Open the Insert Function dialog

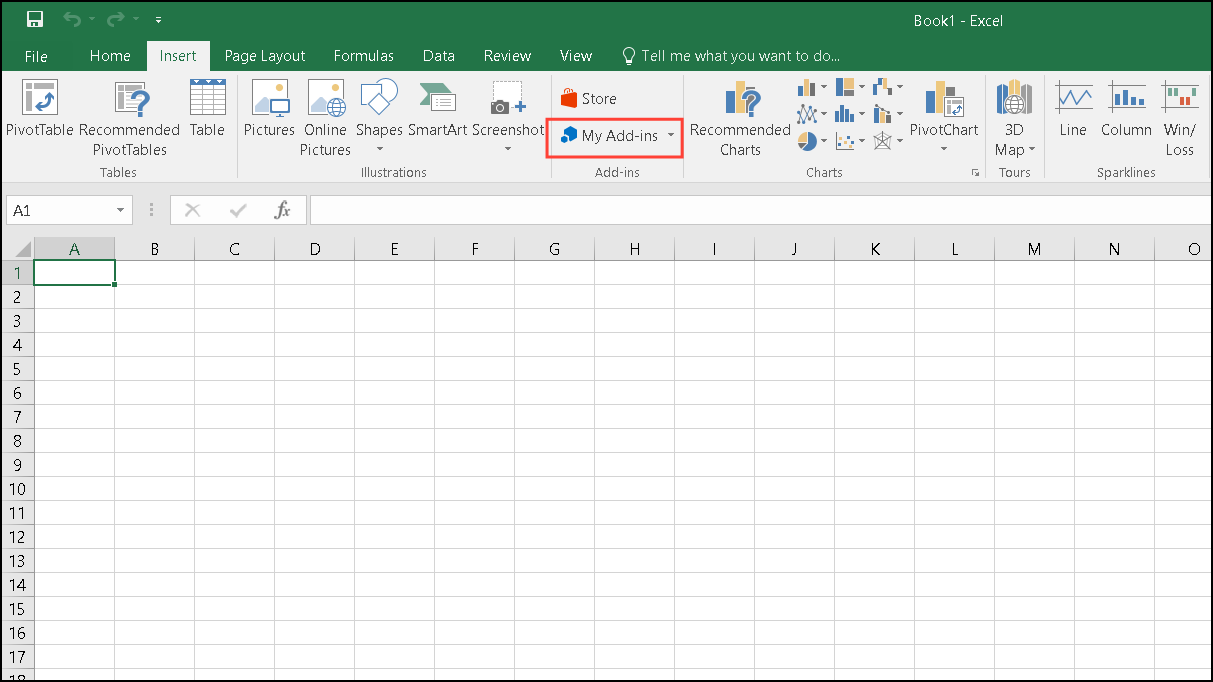click(282, 210)
